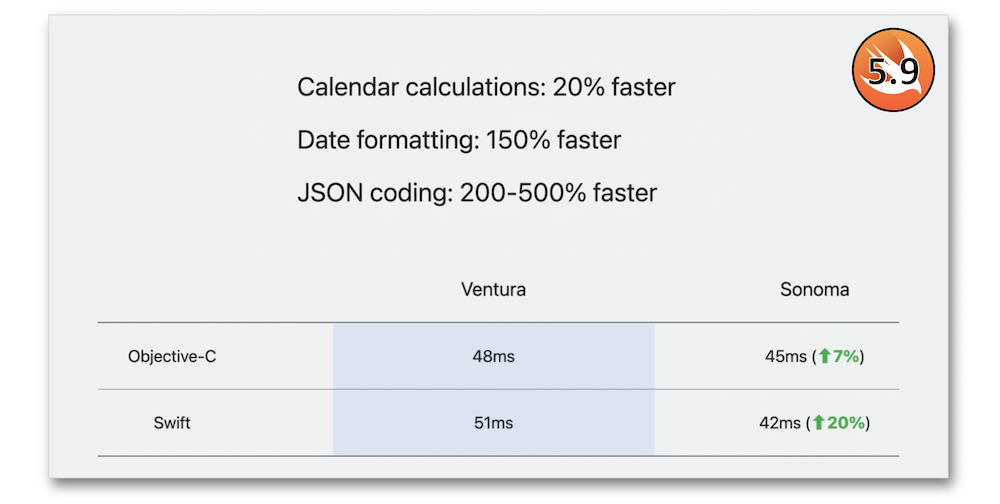Select the Ventura column header

click(493, 290)
